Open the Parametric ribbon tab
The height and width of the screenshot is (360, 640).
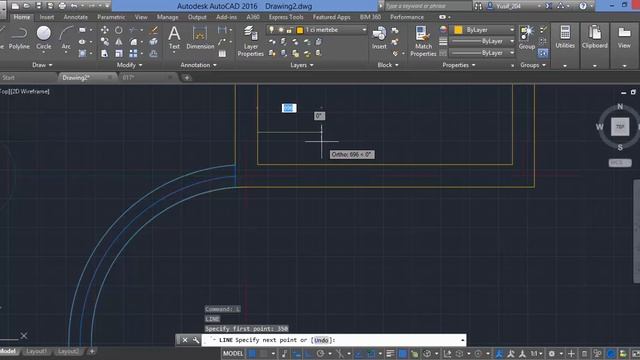pos(111,17)
